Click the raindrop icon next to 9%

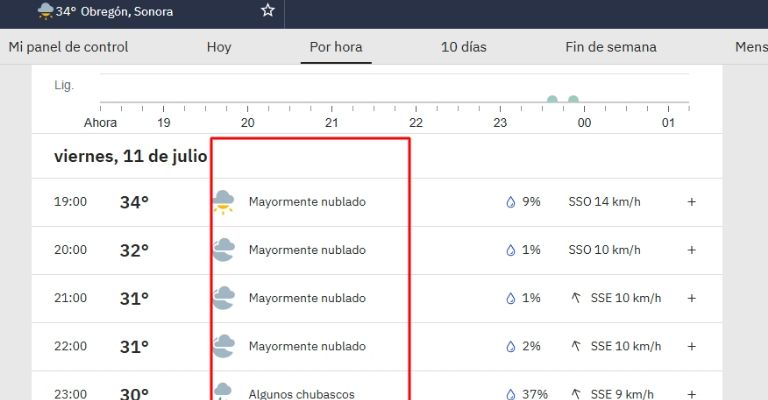pyautogui.click(x=510, y=202)
